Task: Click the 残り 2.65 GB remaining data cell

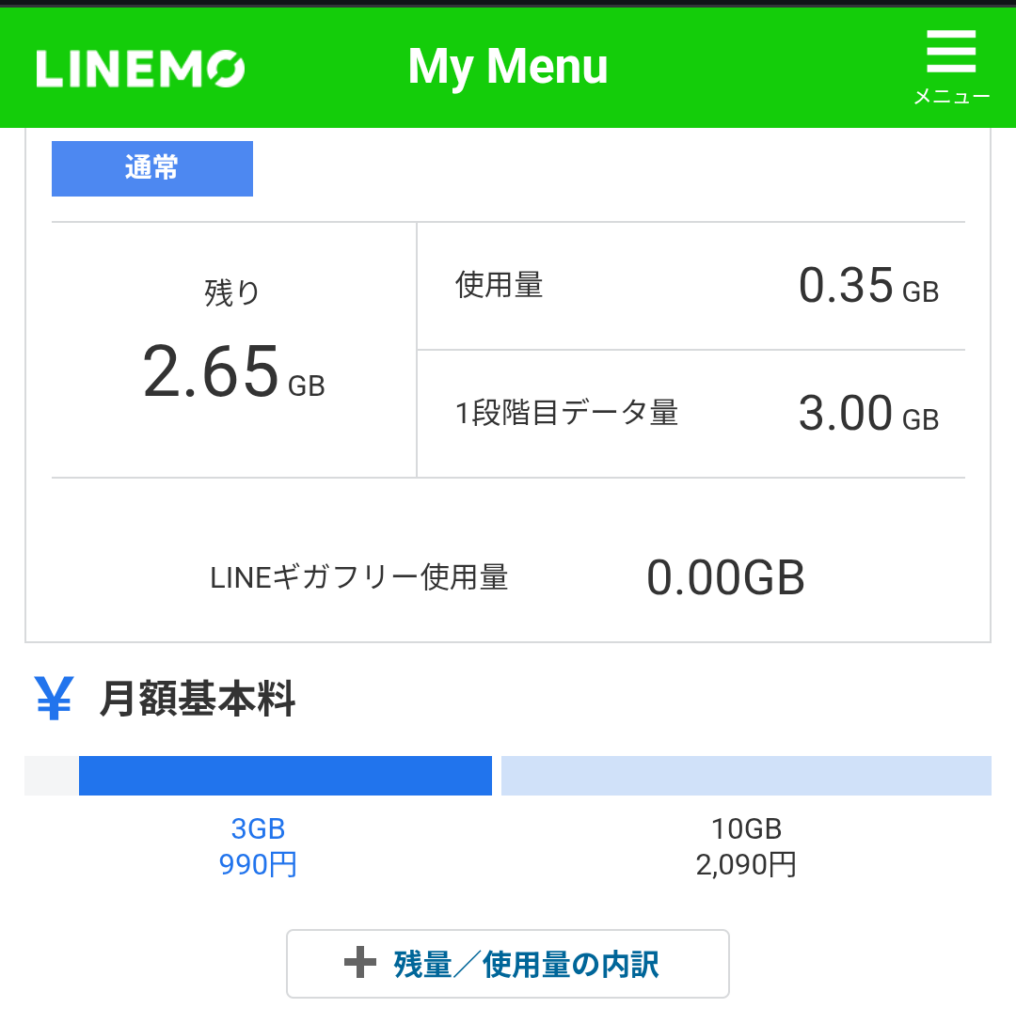Action: 234,350
